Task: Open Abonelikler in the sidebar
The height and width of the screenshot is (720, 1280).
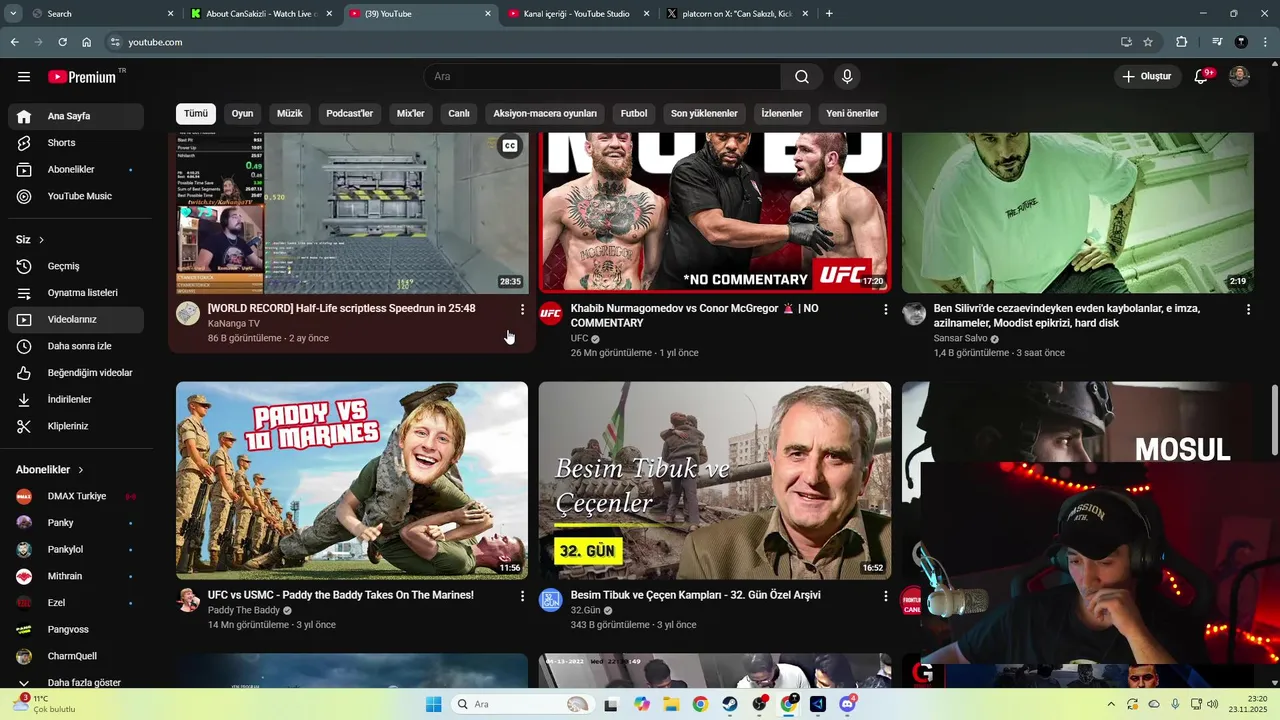Action: (76, 170)
